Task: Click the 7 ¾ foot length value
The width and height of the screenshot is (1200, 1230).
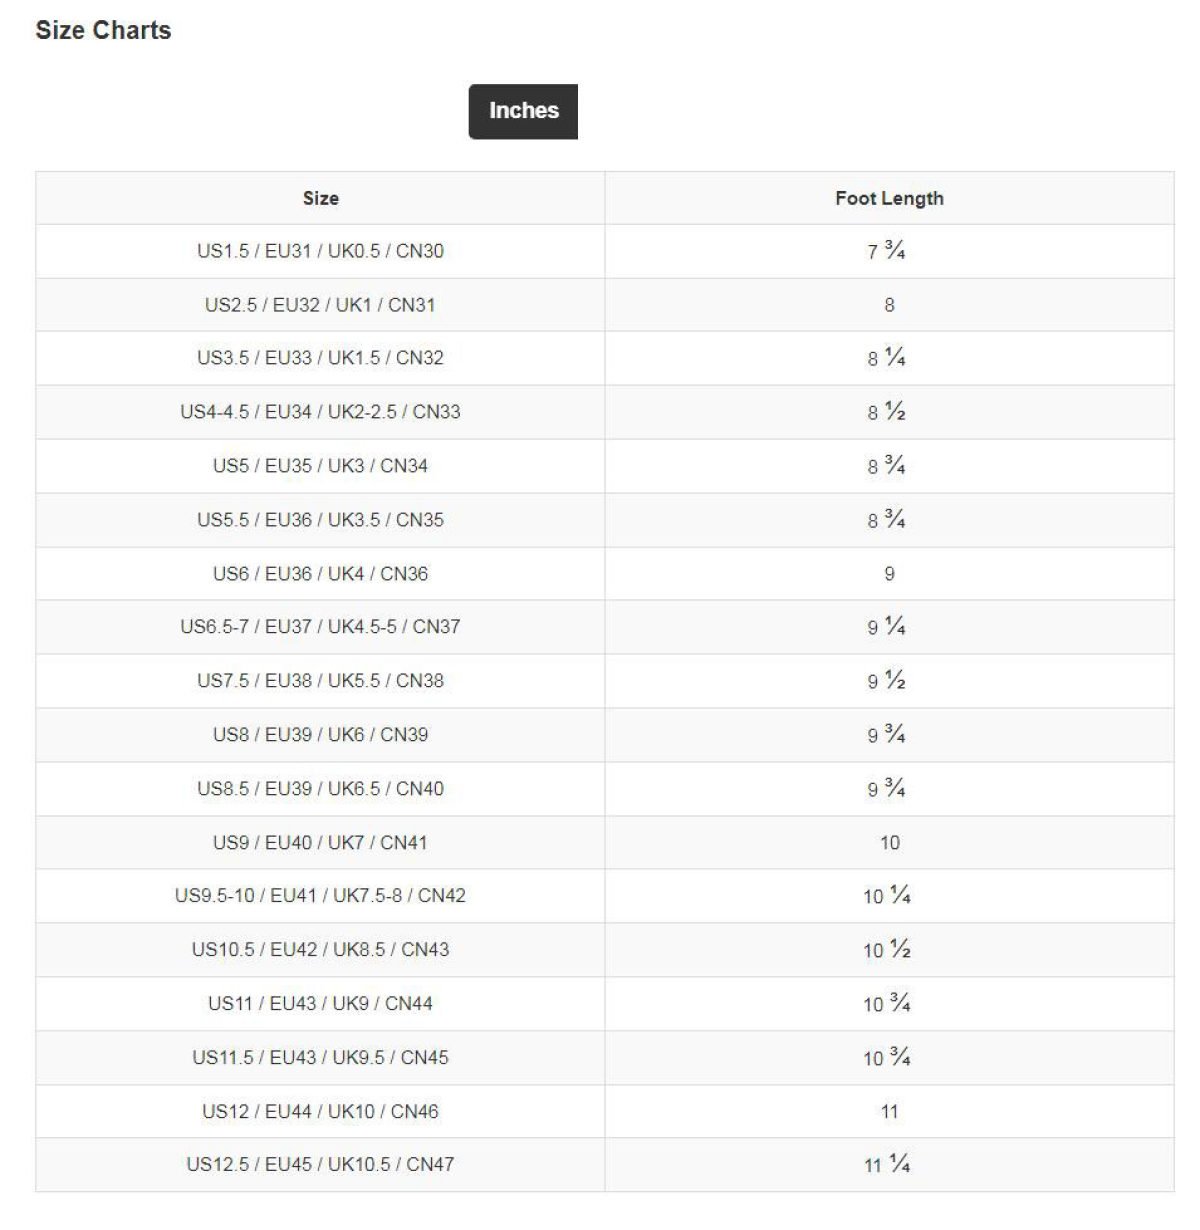Action: 887,251
